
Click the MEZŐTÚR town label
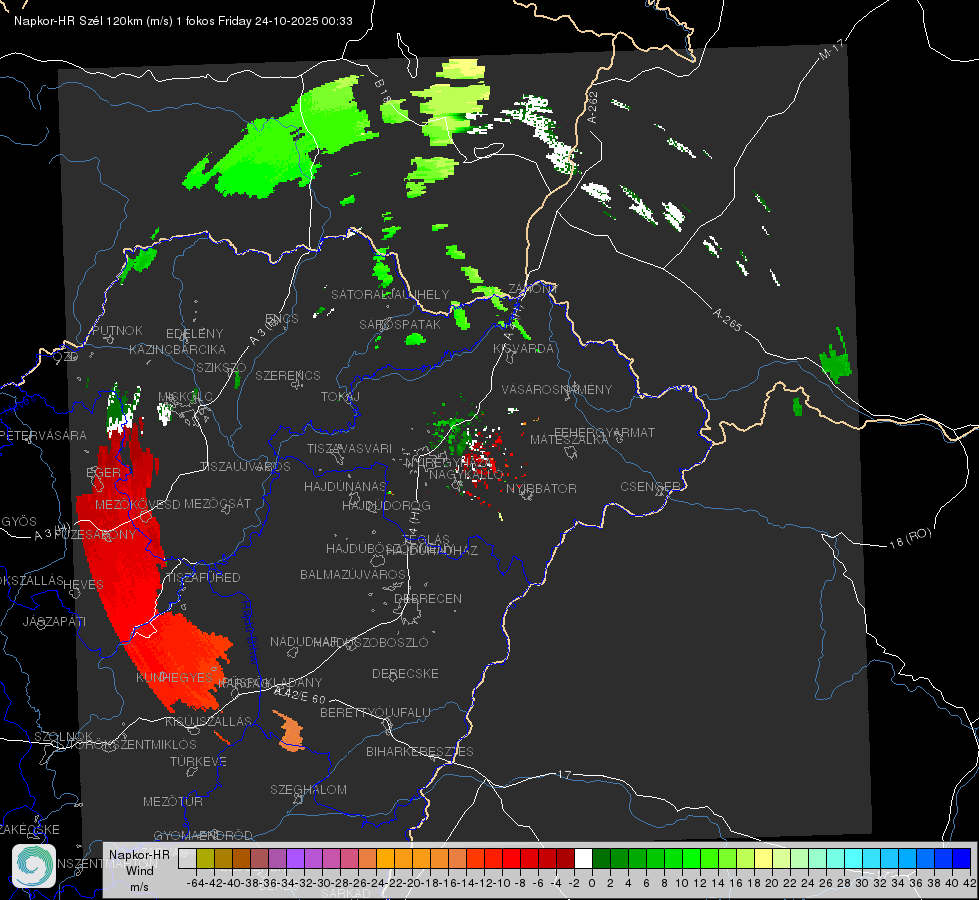point(173,801)
